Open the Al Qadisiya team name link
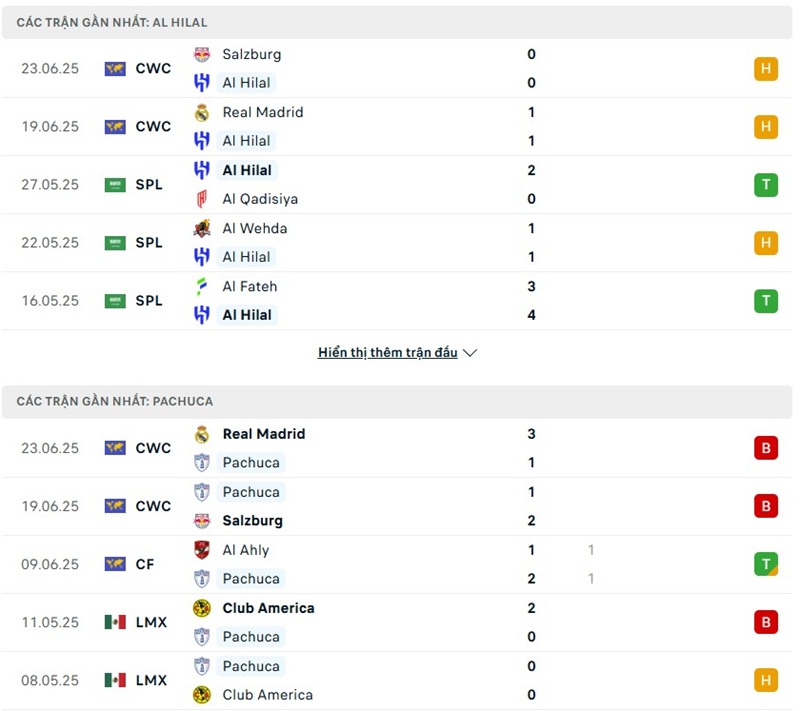Image resolution: width=800 pixels, height=711 pixels. pos(260,198)
